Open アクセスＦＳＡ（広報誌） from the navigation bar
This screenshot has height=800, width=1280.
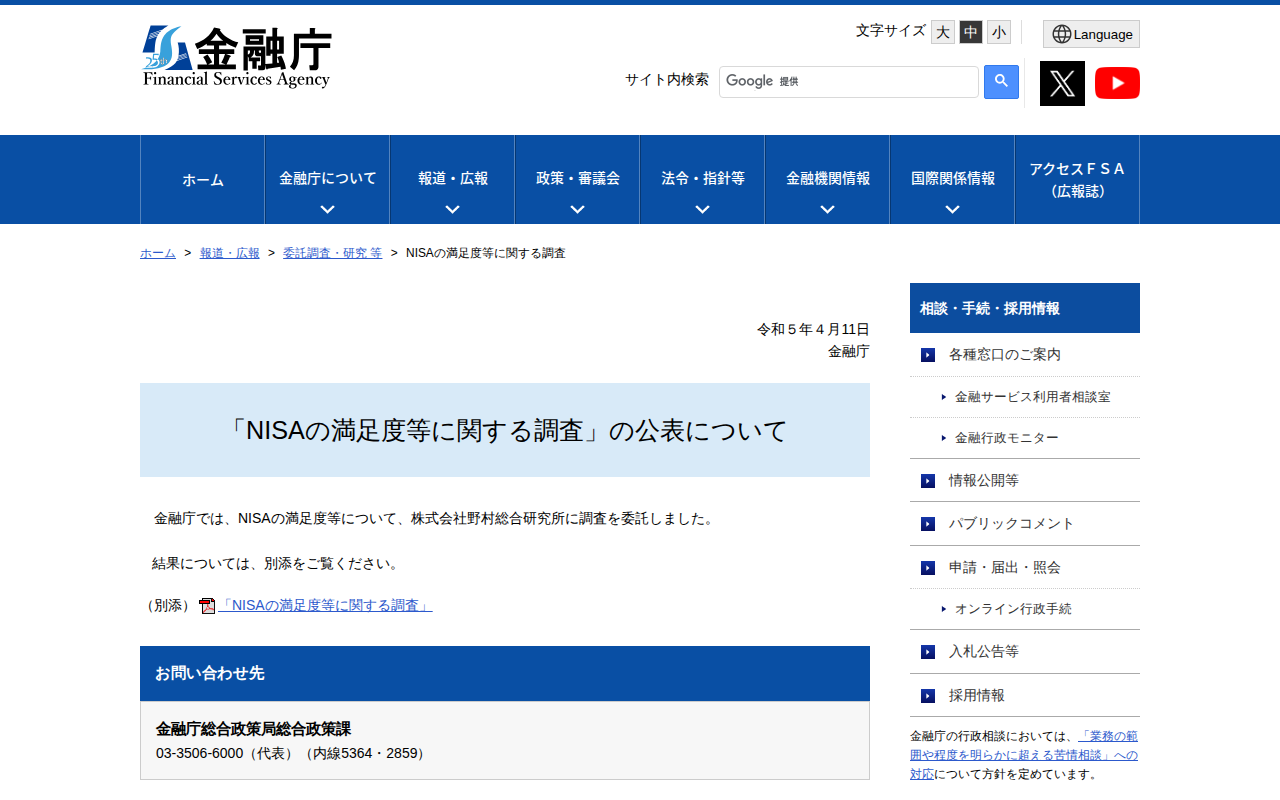pyautogui.click(x=1077, y=180)
